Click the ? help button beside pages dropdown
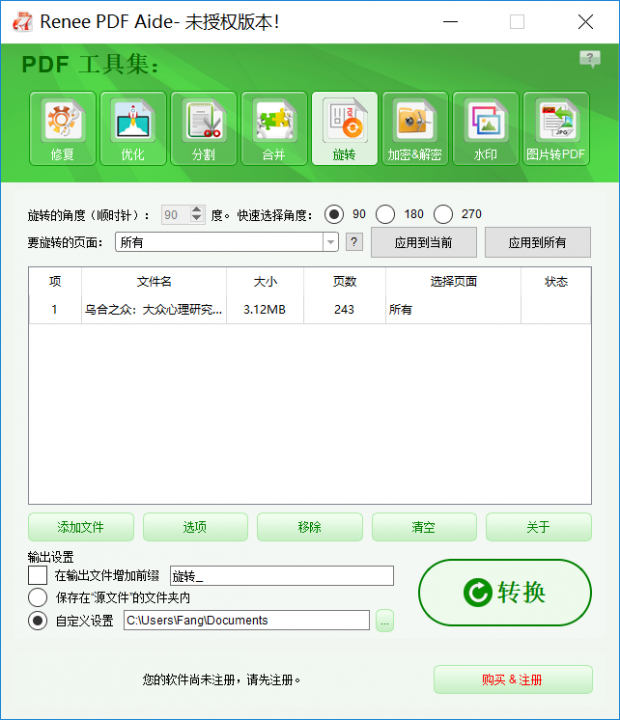 (x=354, y=242)
